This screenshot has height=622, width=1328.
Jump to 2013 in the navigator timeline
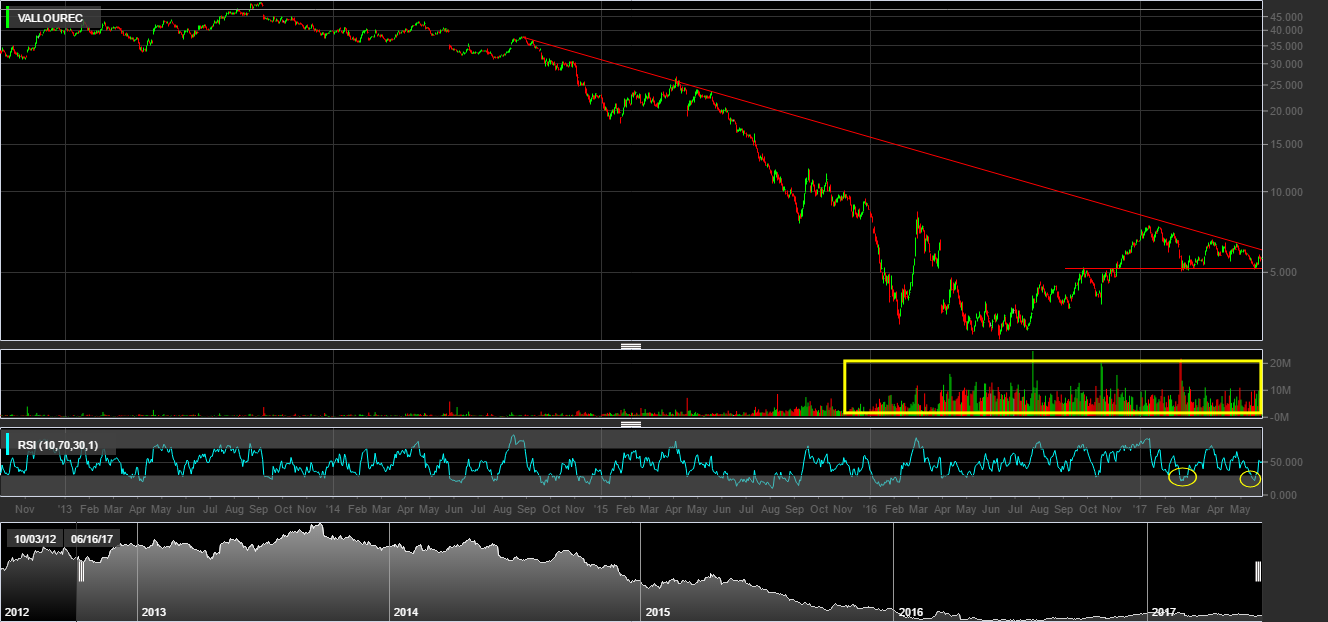pos(154,611)
